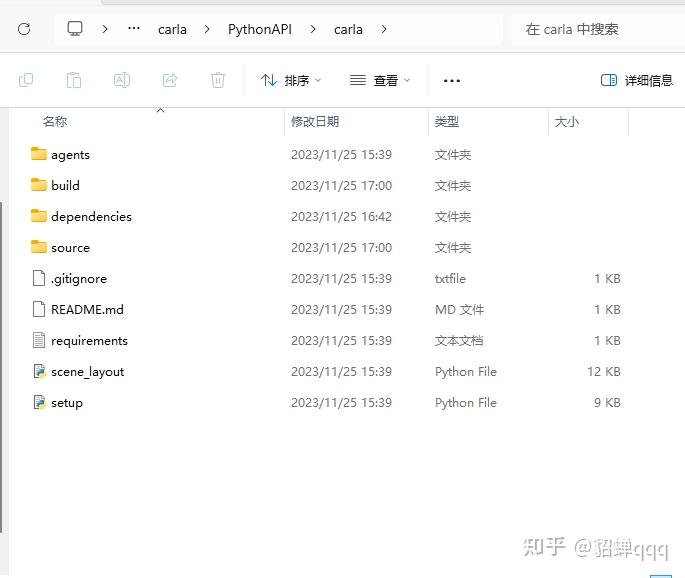Expand chevron after PythonAPI in breadcrumb

click(313, 29)
